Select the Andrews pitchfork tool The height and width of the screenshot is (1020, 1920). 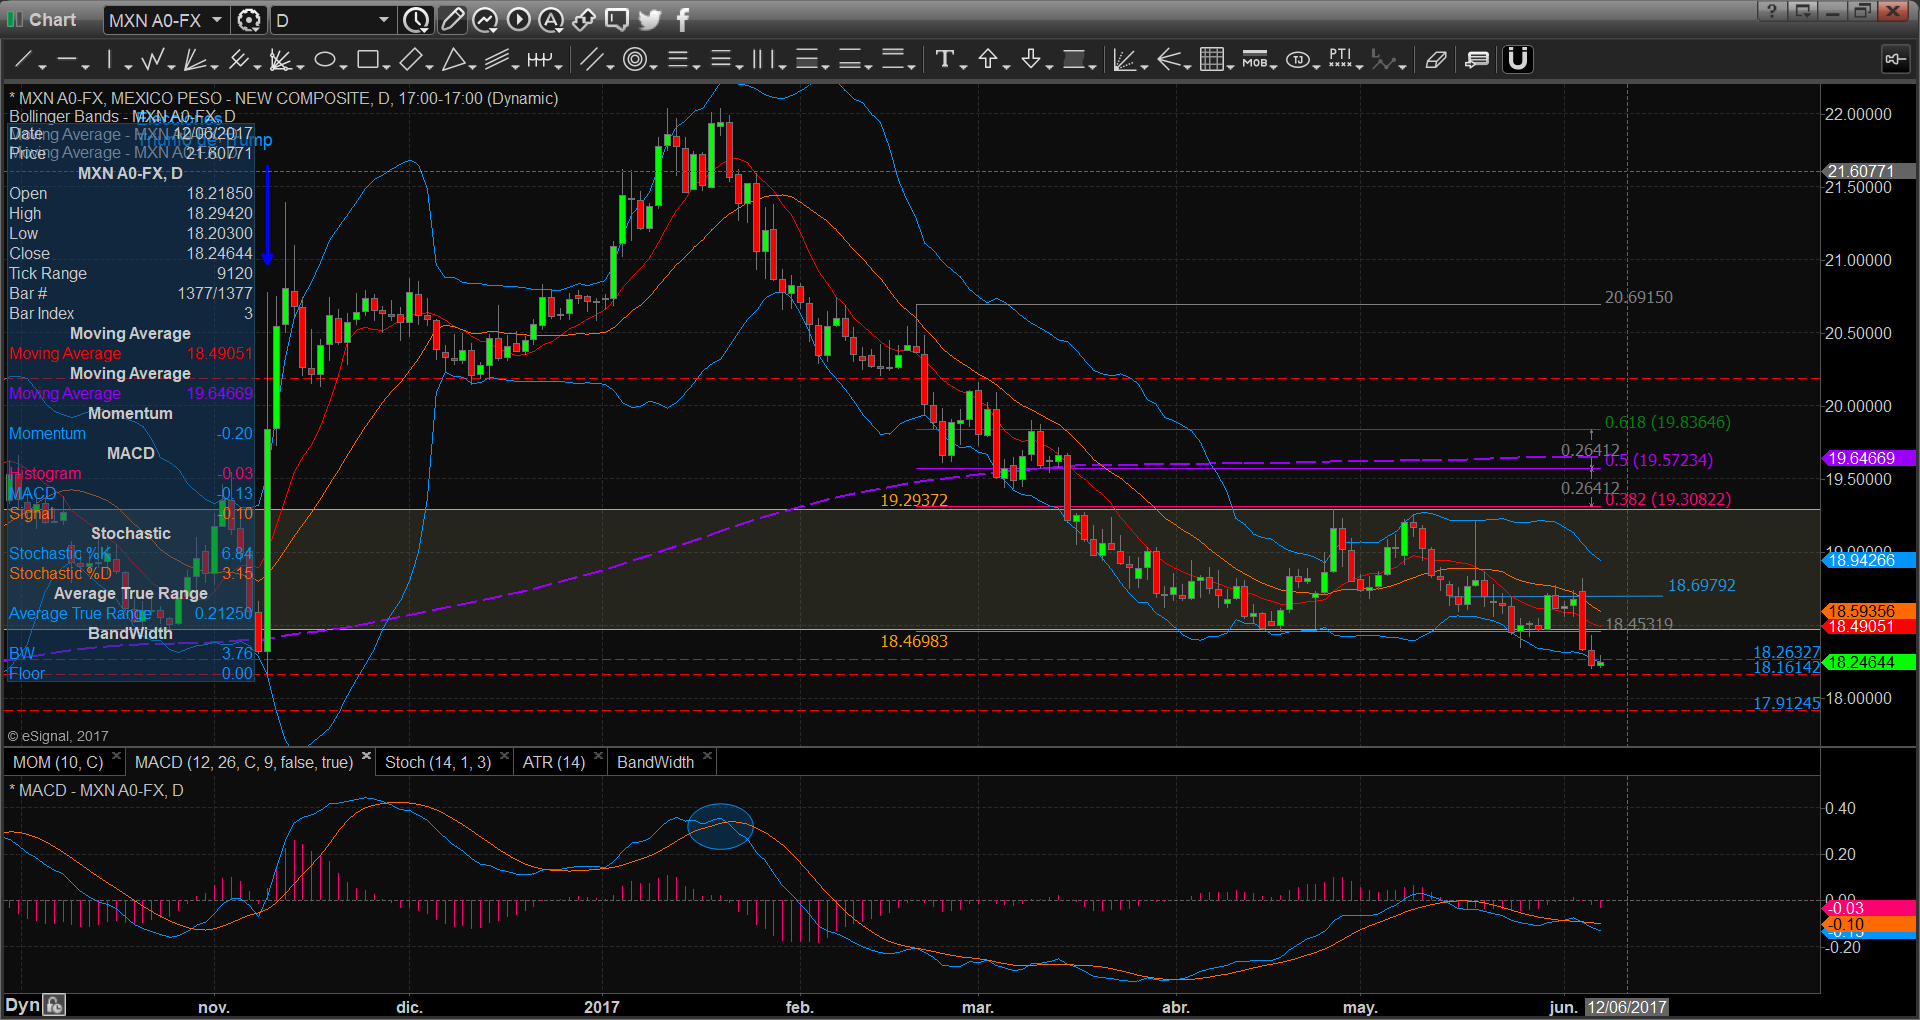tap(238, 60)
